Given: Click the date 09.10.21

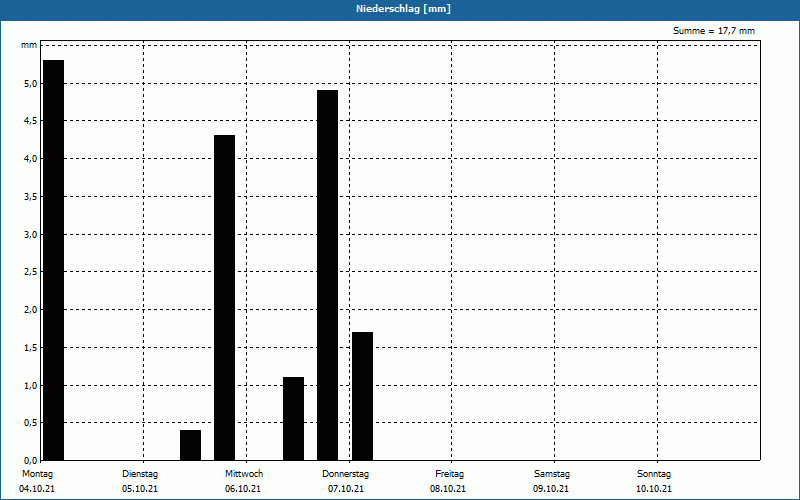Looking at the screenshot, I should click(x=551, y=489).
